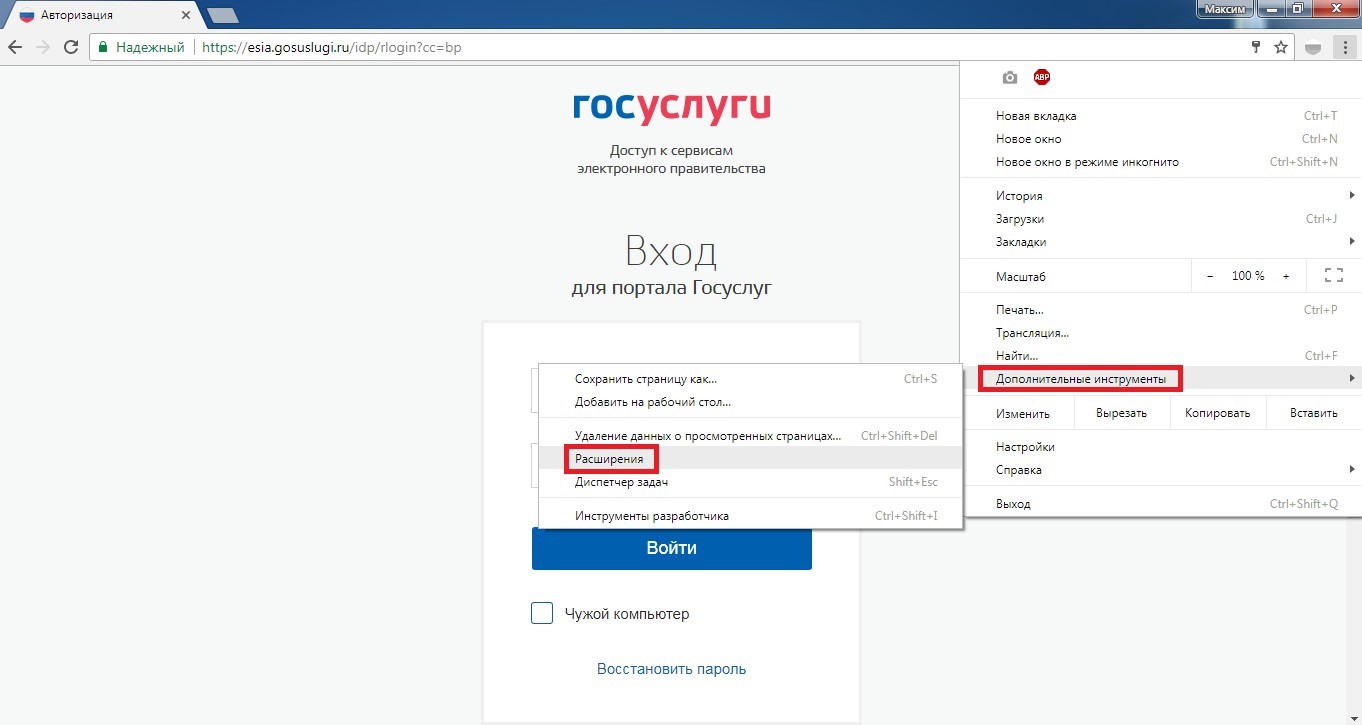Select Добавить на рабочий стол...
Viewport: 1362px width, 725px height.
(750, 402)
